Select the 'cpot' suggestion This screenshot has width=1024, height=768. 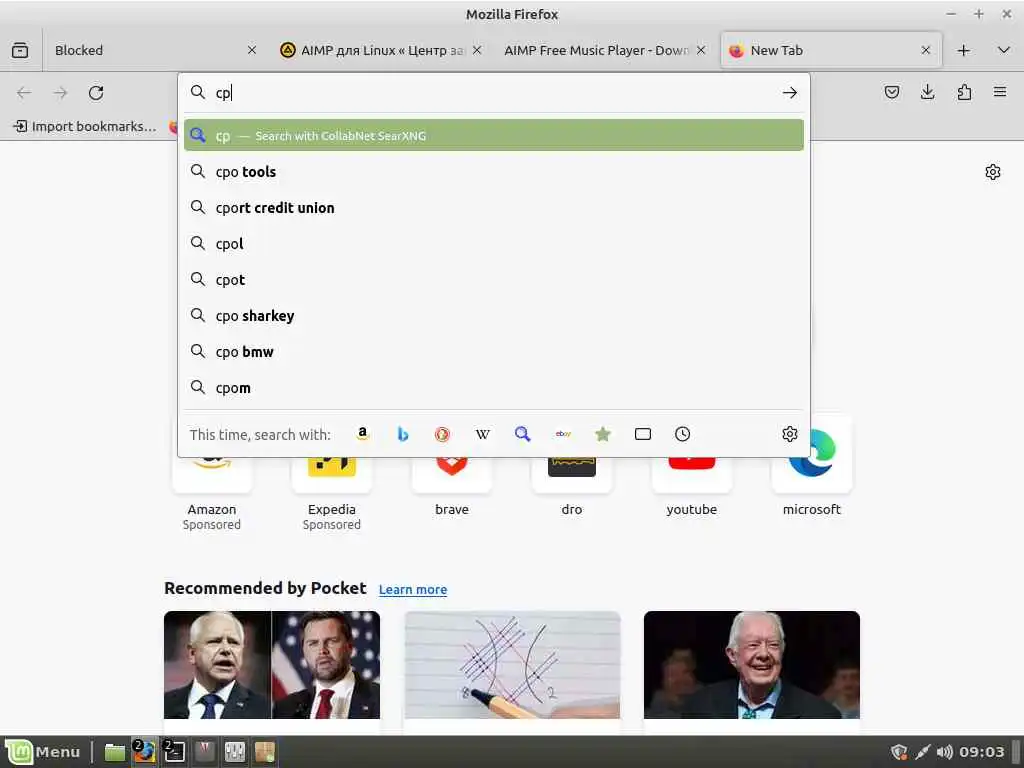pyautogui.click(x=494, y=280)
